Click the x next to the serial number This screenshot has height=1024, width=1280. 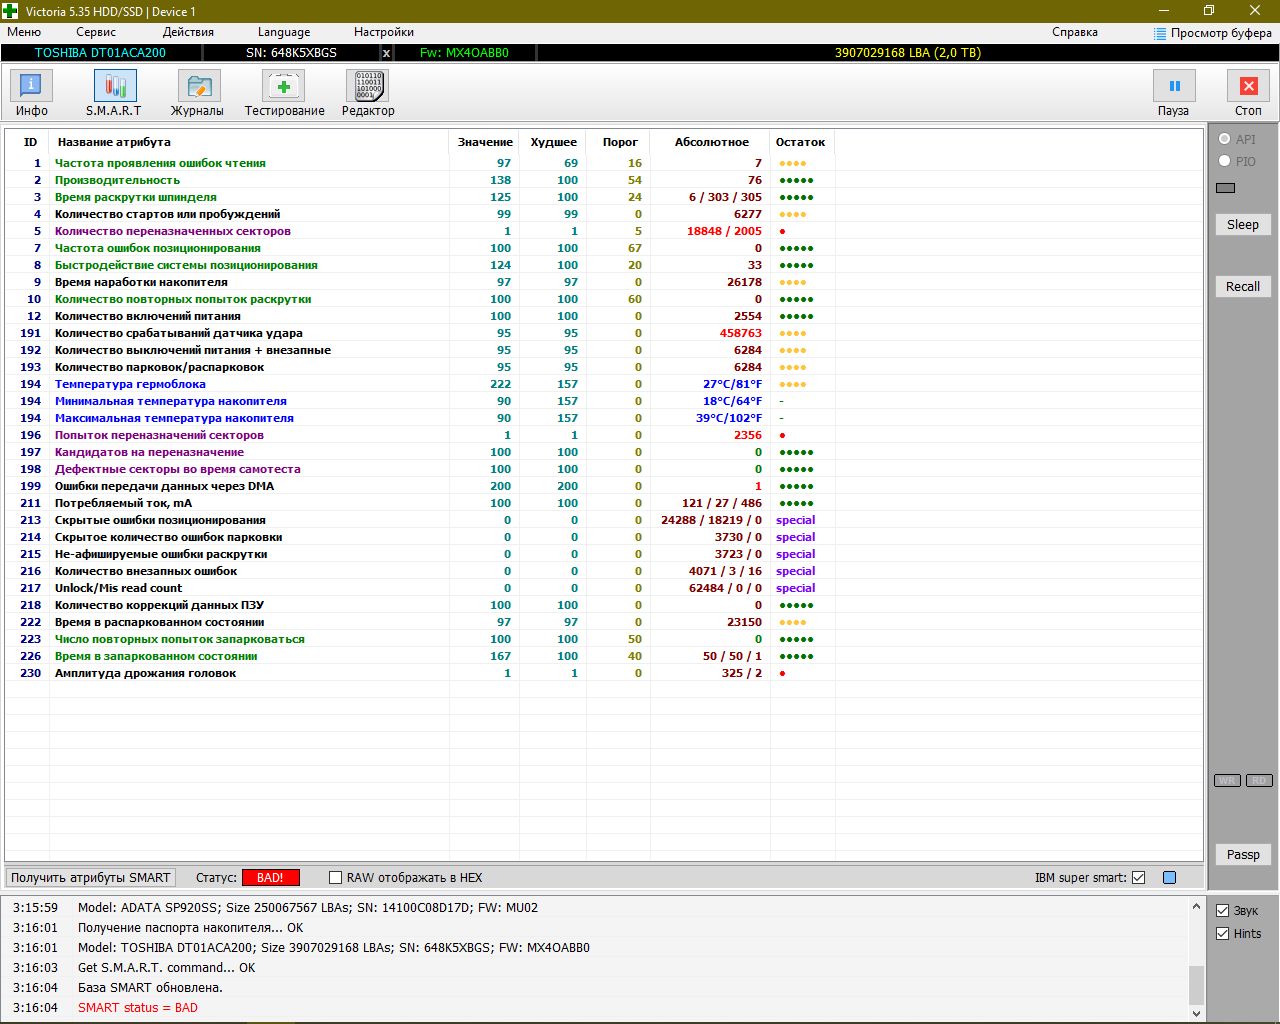click(386, 53)
